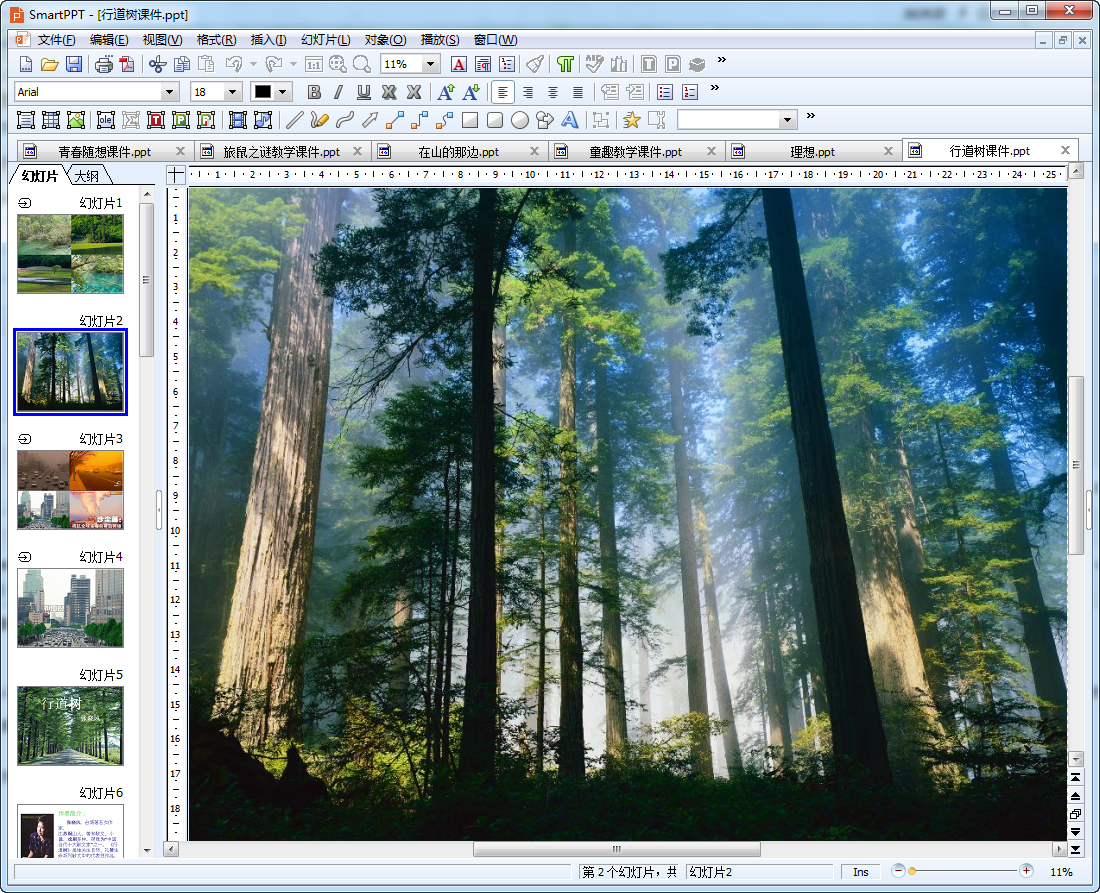This screenshot has width=1100, height=893.
Task: Select the straight line drawing tool
Action: click(x=295, y=120)
